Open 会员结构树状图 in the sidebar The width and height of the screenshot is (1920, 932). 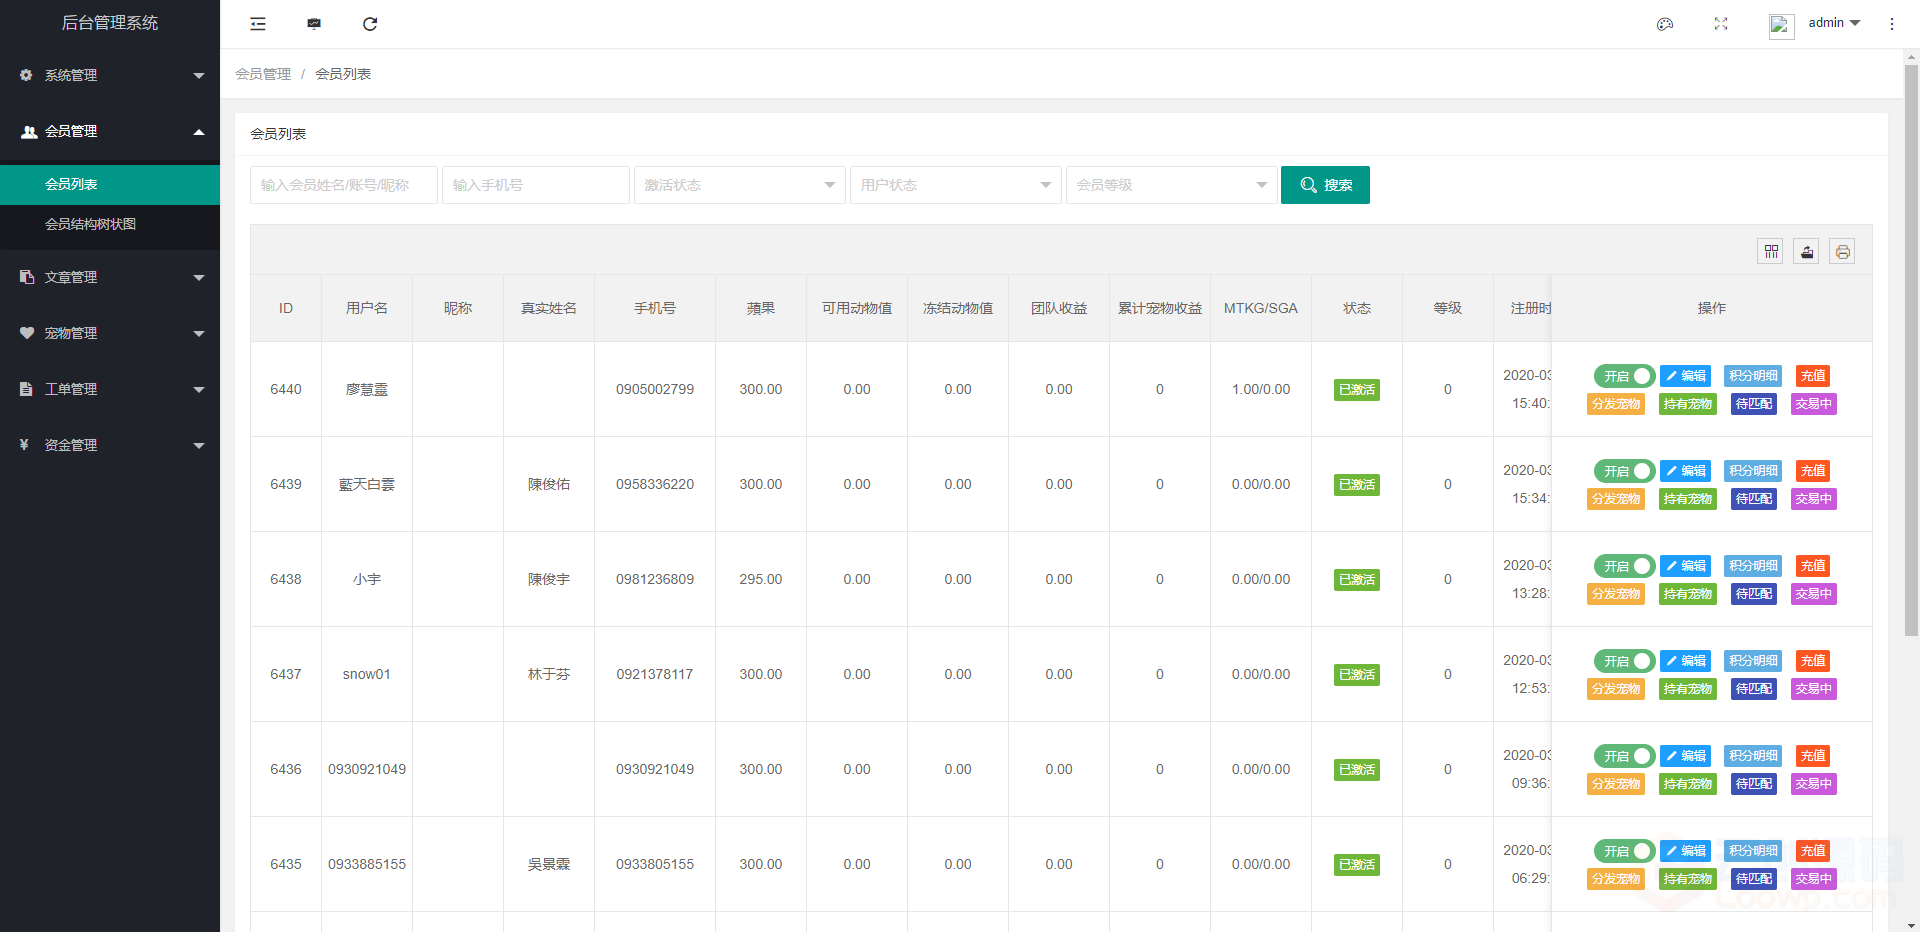pyautogui.click(x=110, y=224)
